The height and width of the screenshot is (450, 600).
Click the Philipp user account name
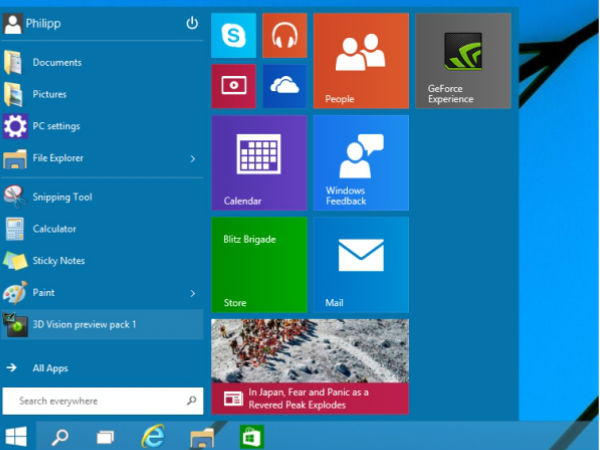tap(45, 23)
